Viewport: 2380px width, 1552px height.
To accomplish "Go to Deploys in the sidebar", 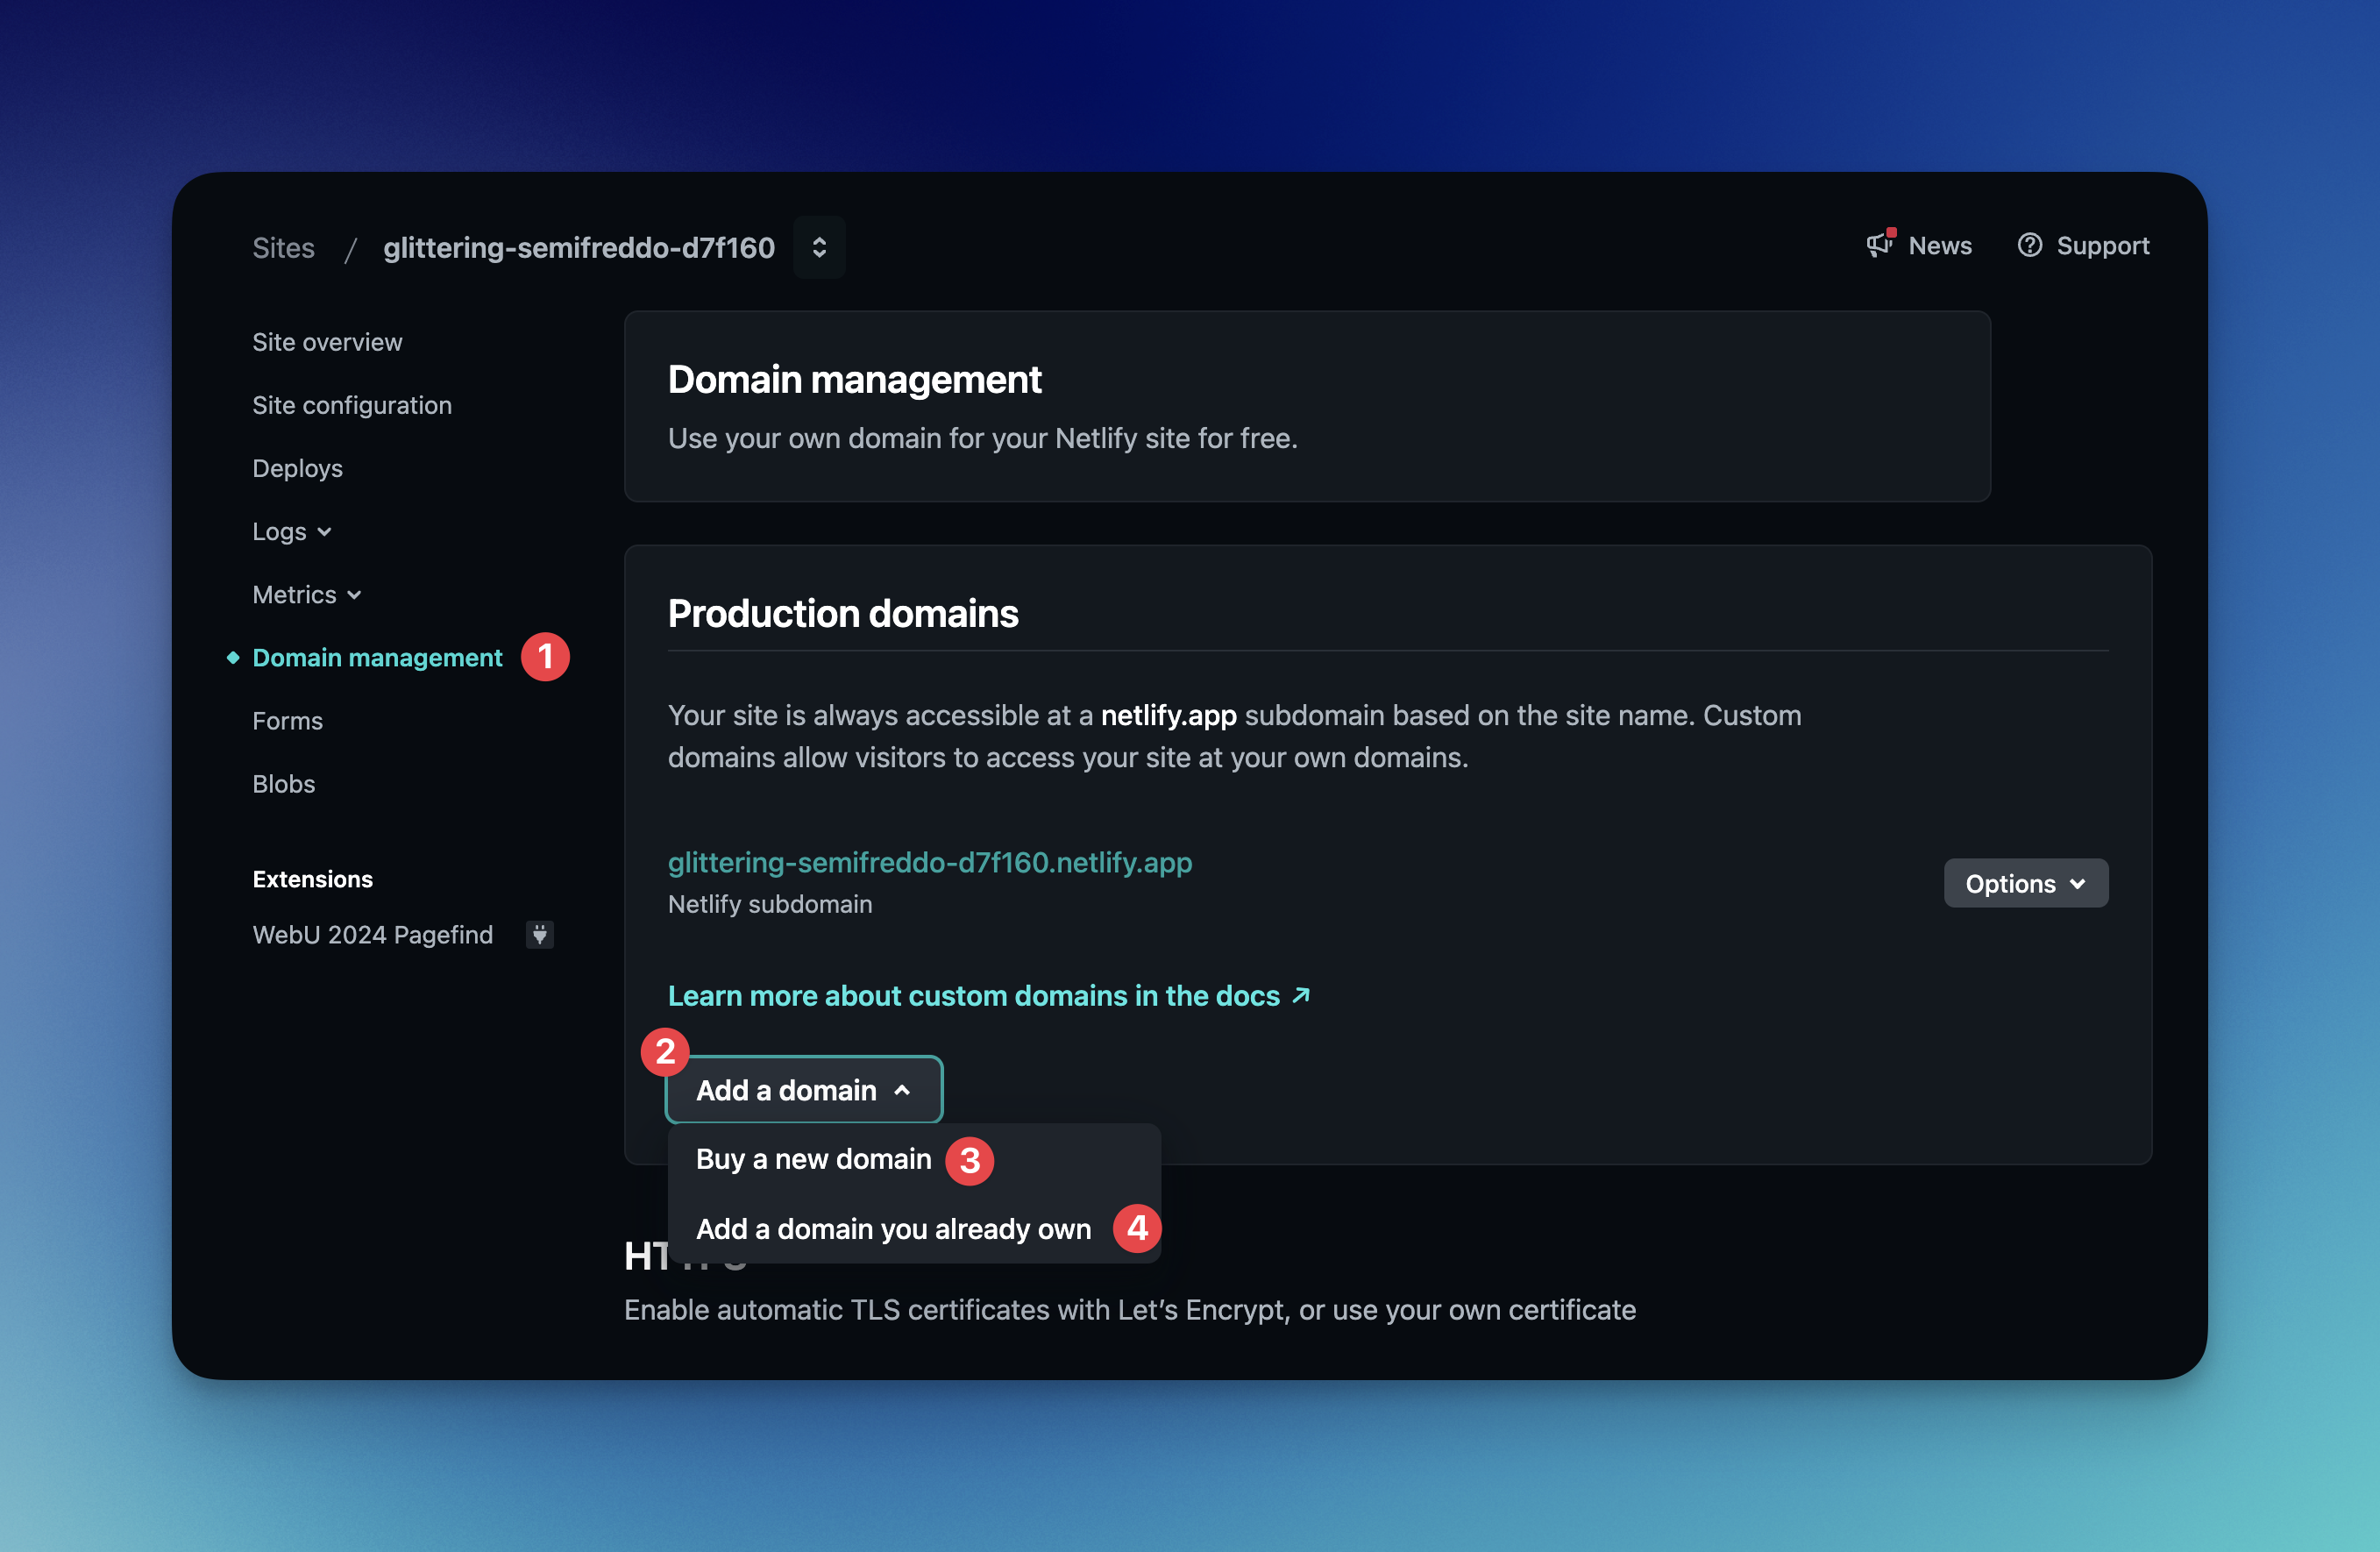I will (297, 468).
